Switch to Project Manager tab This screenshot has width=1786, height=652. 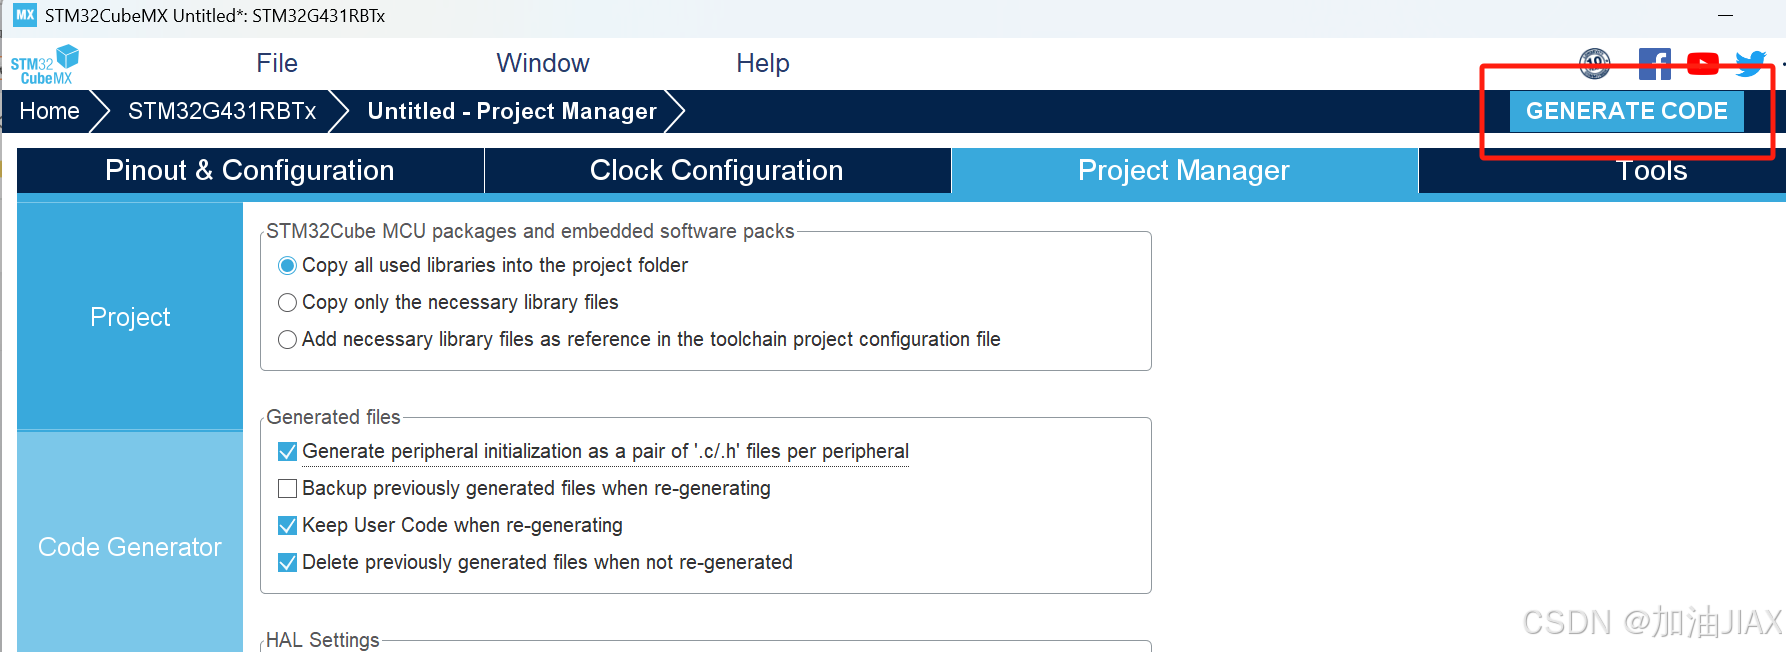1184,170
